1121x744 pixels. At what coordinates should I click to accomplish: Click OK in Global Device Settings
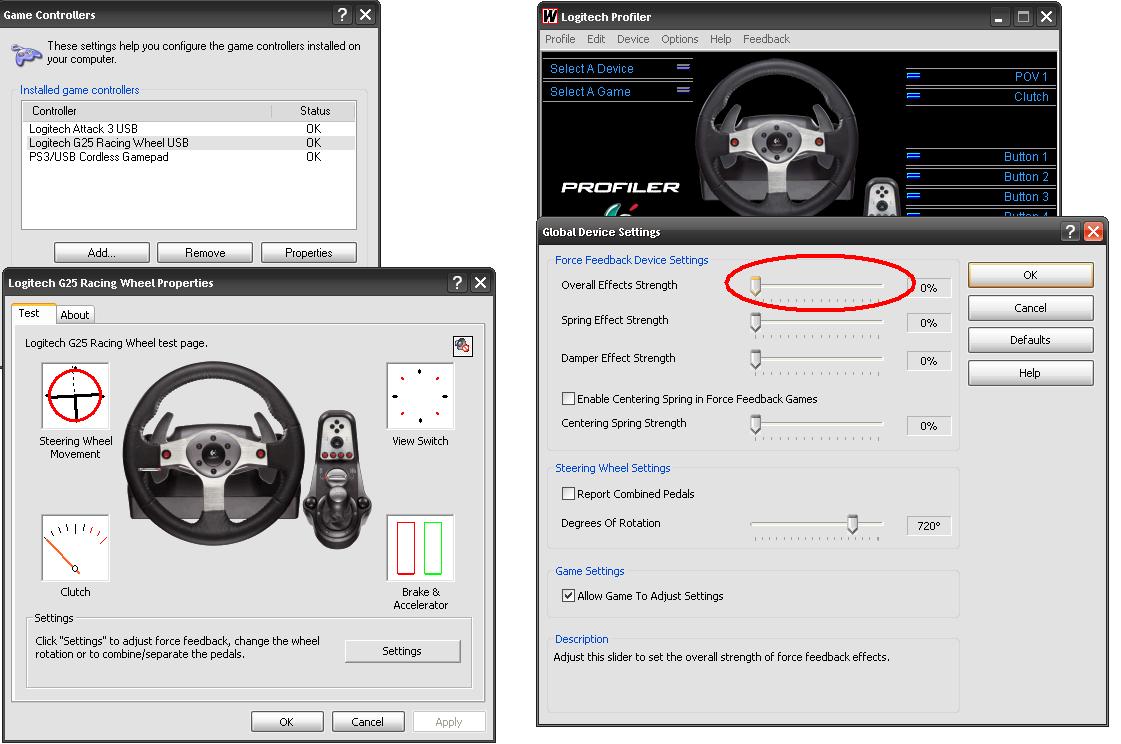[1030, 274]
